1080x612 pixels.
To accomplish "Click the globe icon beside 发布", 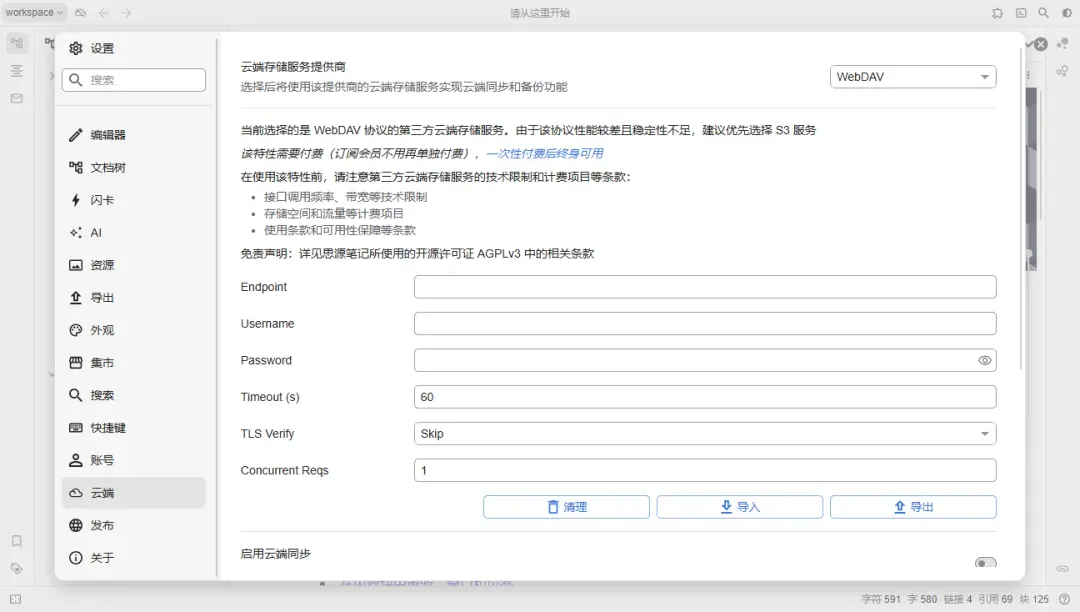I will click(76, 525).
